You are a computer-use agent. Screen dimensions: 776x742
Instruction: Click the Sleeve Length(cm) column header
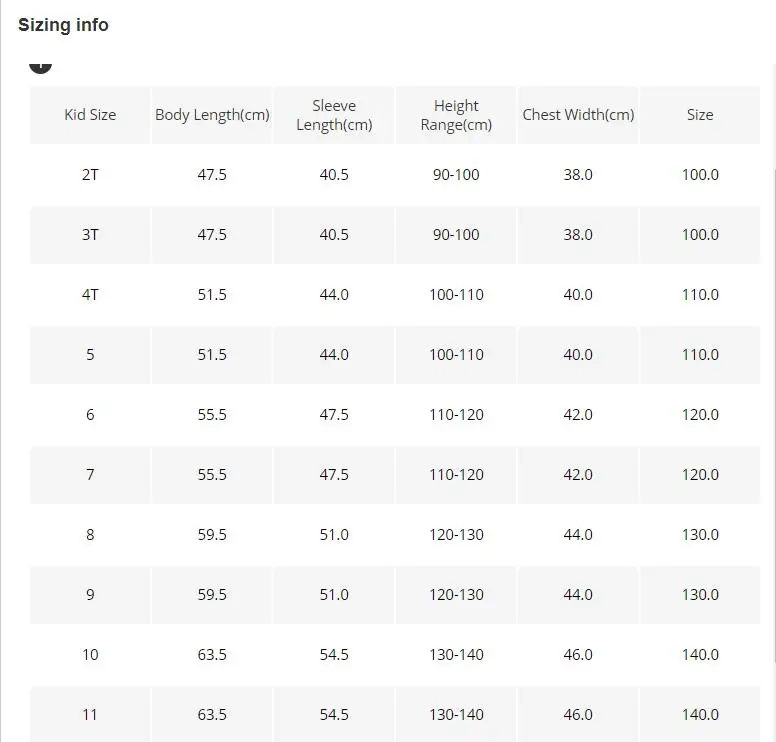click(334, 115)
